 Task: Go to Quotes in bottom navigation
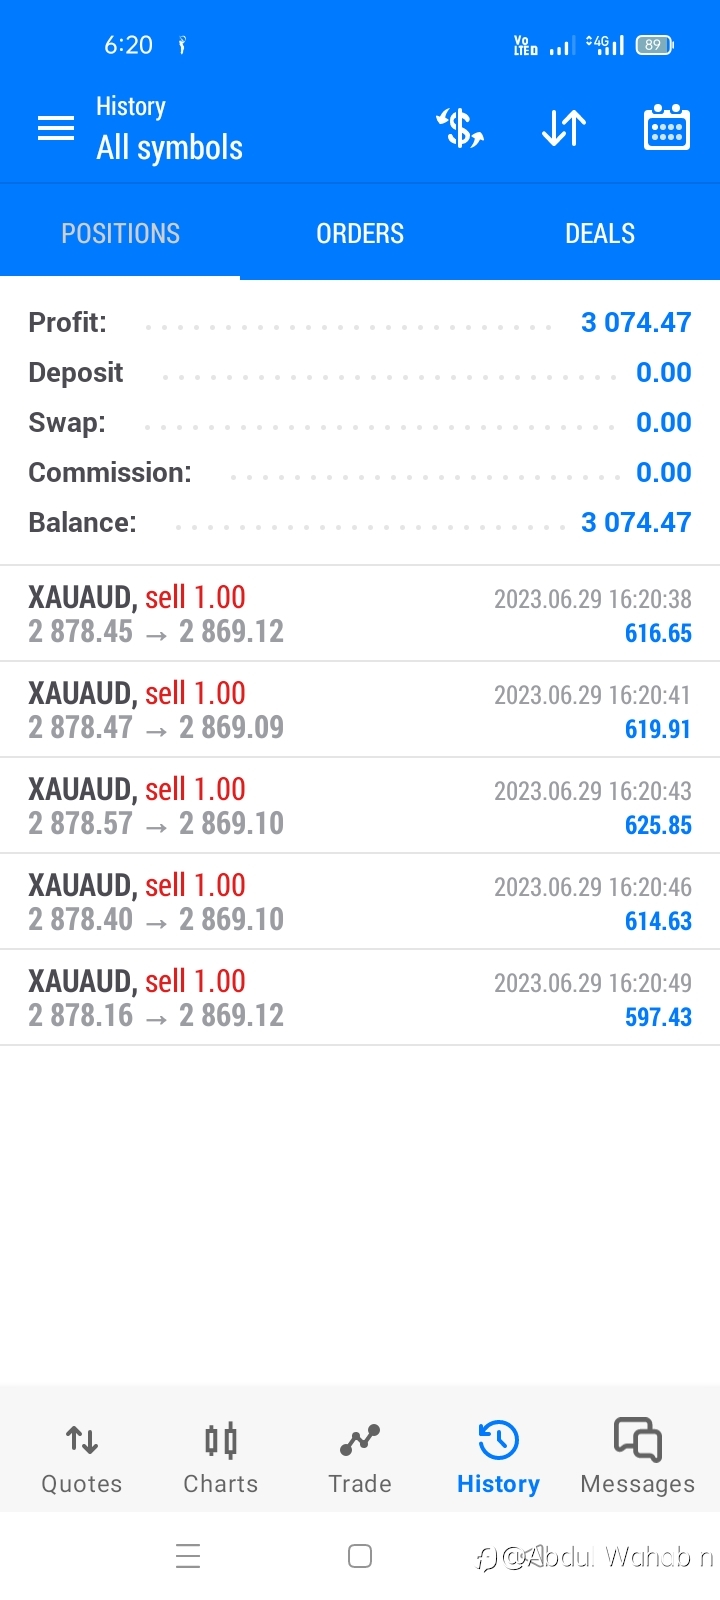(x=82, y=1458)
